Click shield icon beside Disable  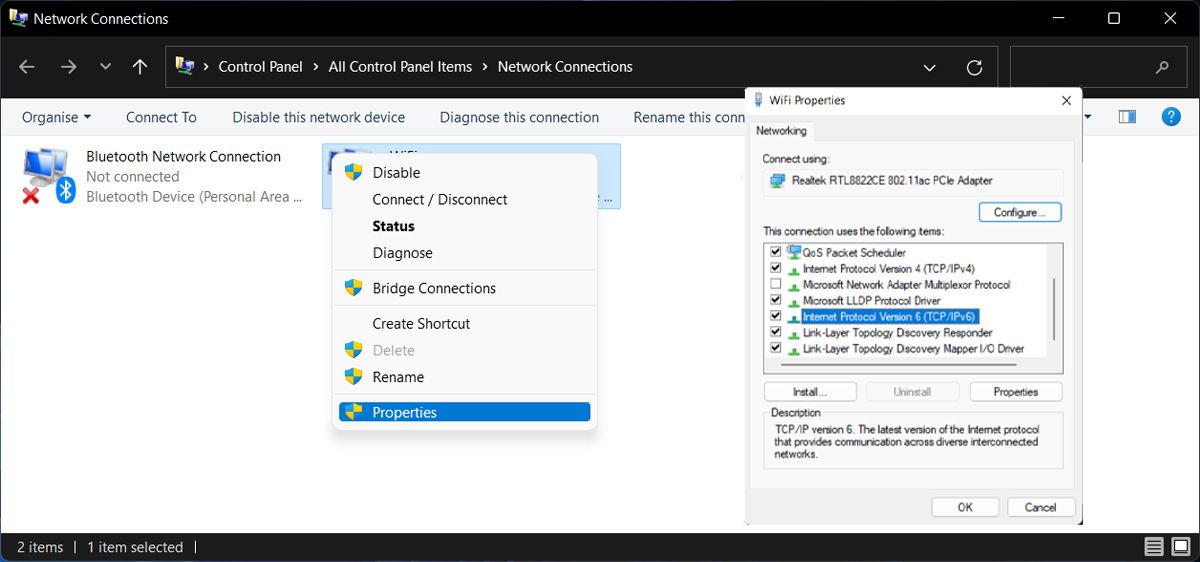click(353, 172)
